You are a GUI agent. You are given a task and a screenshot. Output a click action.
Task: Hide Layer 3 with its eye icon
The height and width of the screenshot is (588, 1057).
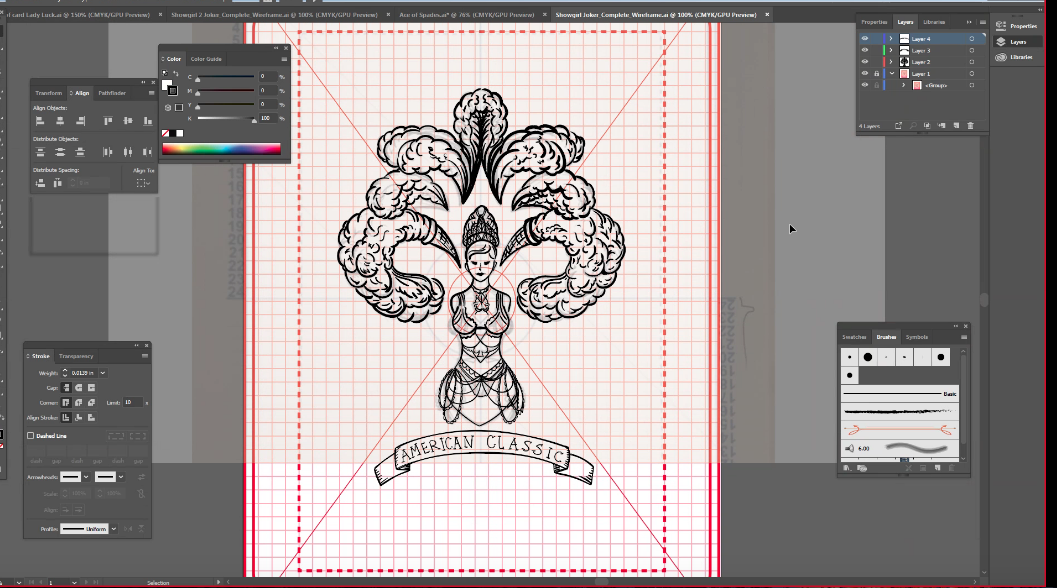click(865, 51)
